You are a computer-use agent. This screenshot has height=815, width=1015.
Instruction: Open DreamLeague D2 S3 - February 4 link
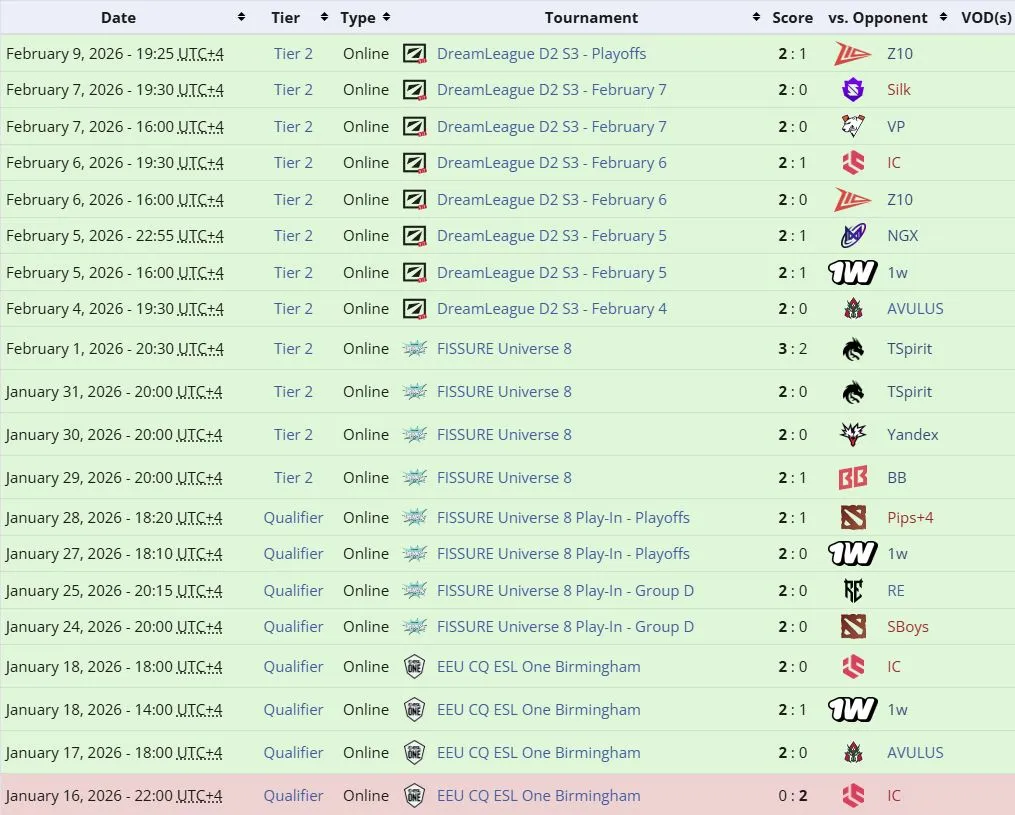[552, 309]
